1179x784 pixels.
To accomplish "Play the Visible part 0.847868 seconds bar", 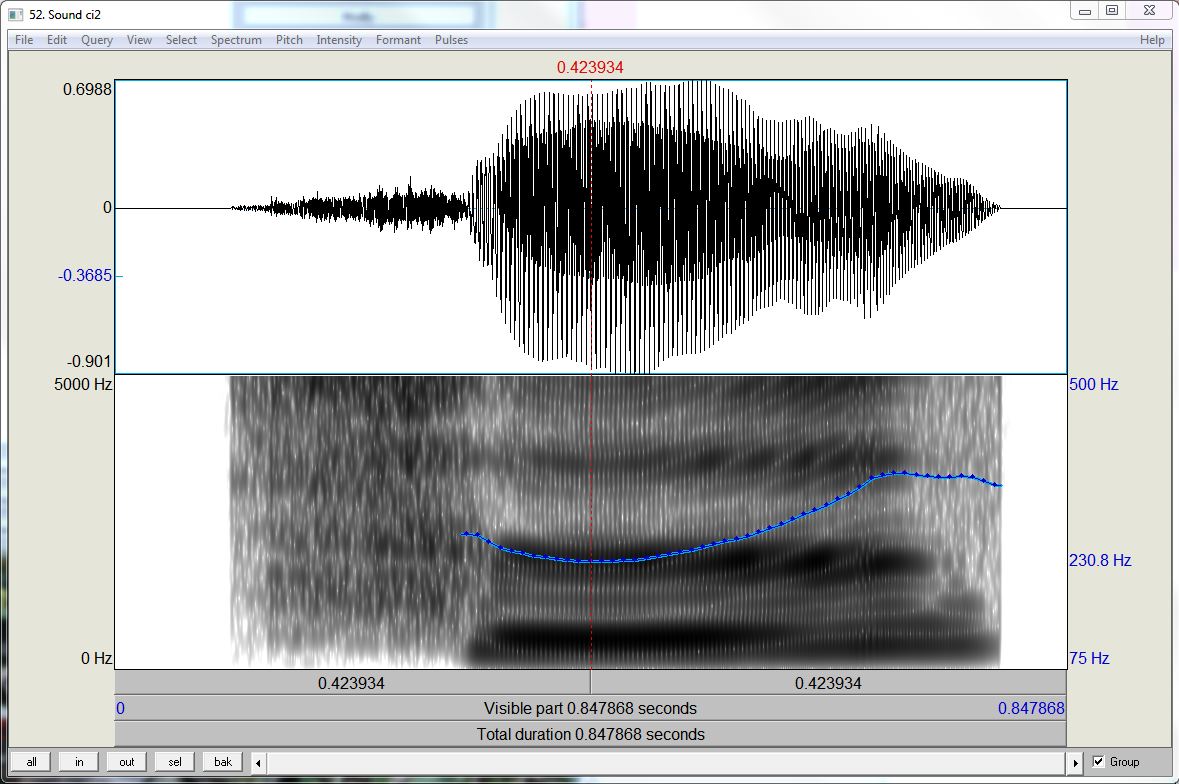I will [x=590, y=708].
